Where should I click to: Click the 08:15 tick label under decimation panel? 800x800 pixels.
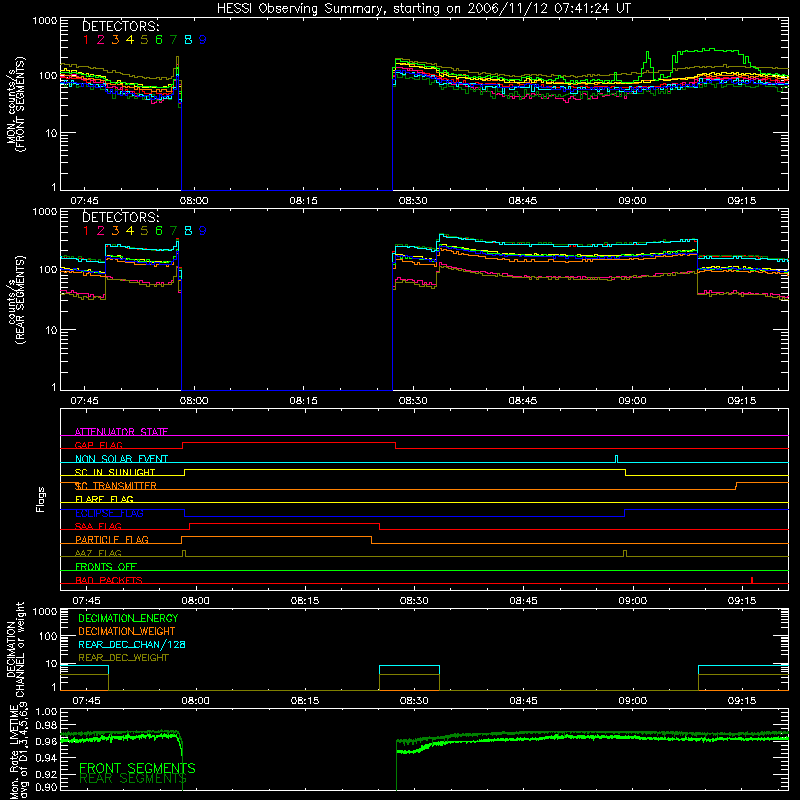coord(305,701)
